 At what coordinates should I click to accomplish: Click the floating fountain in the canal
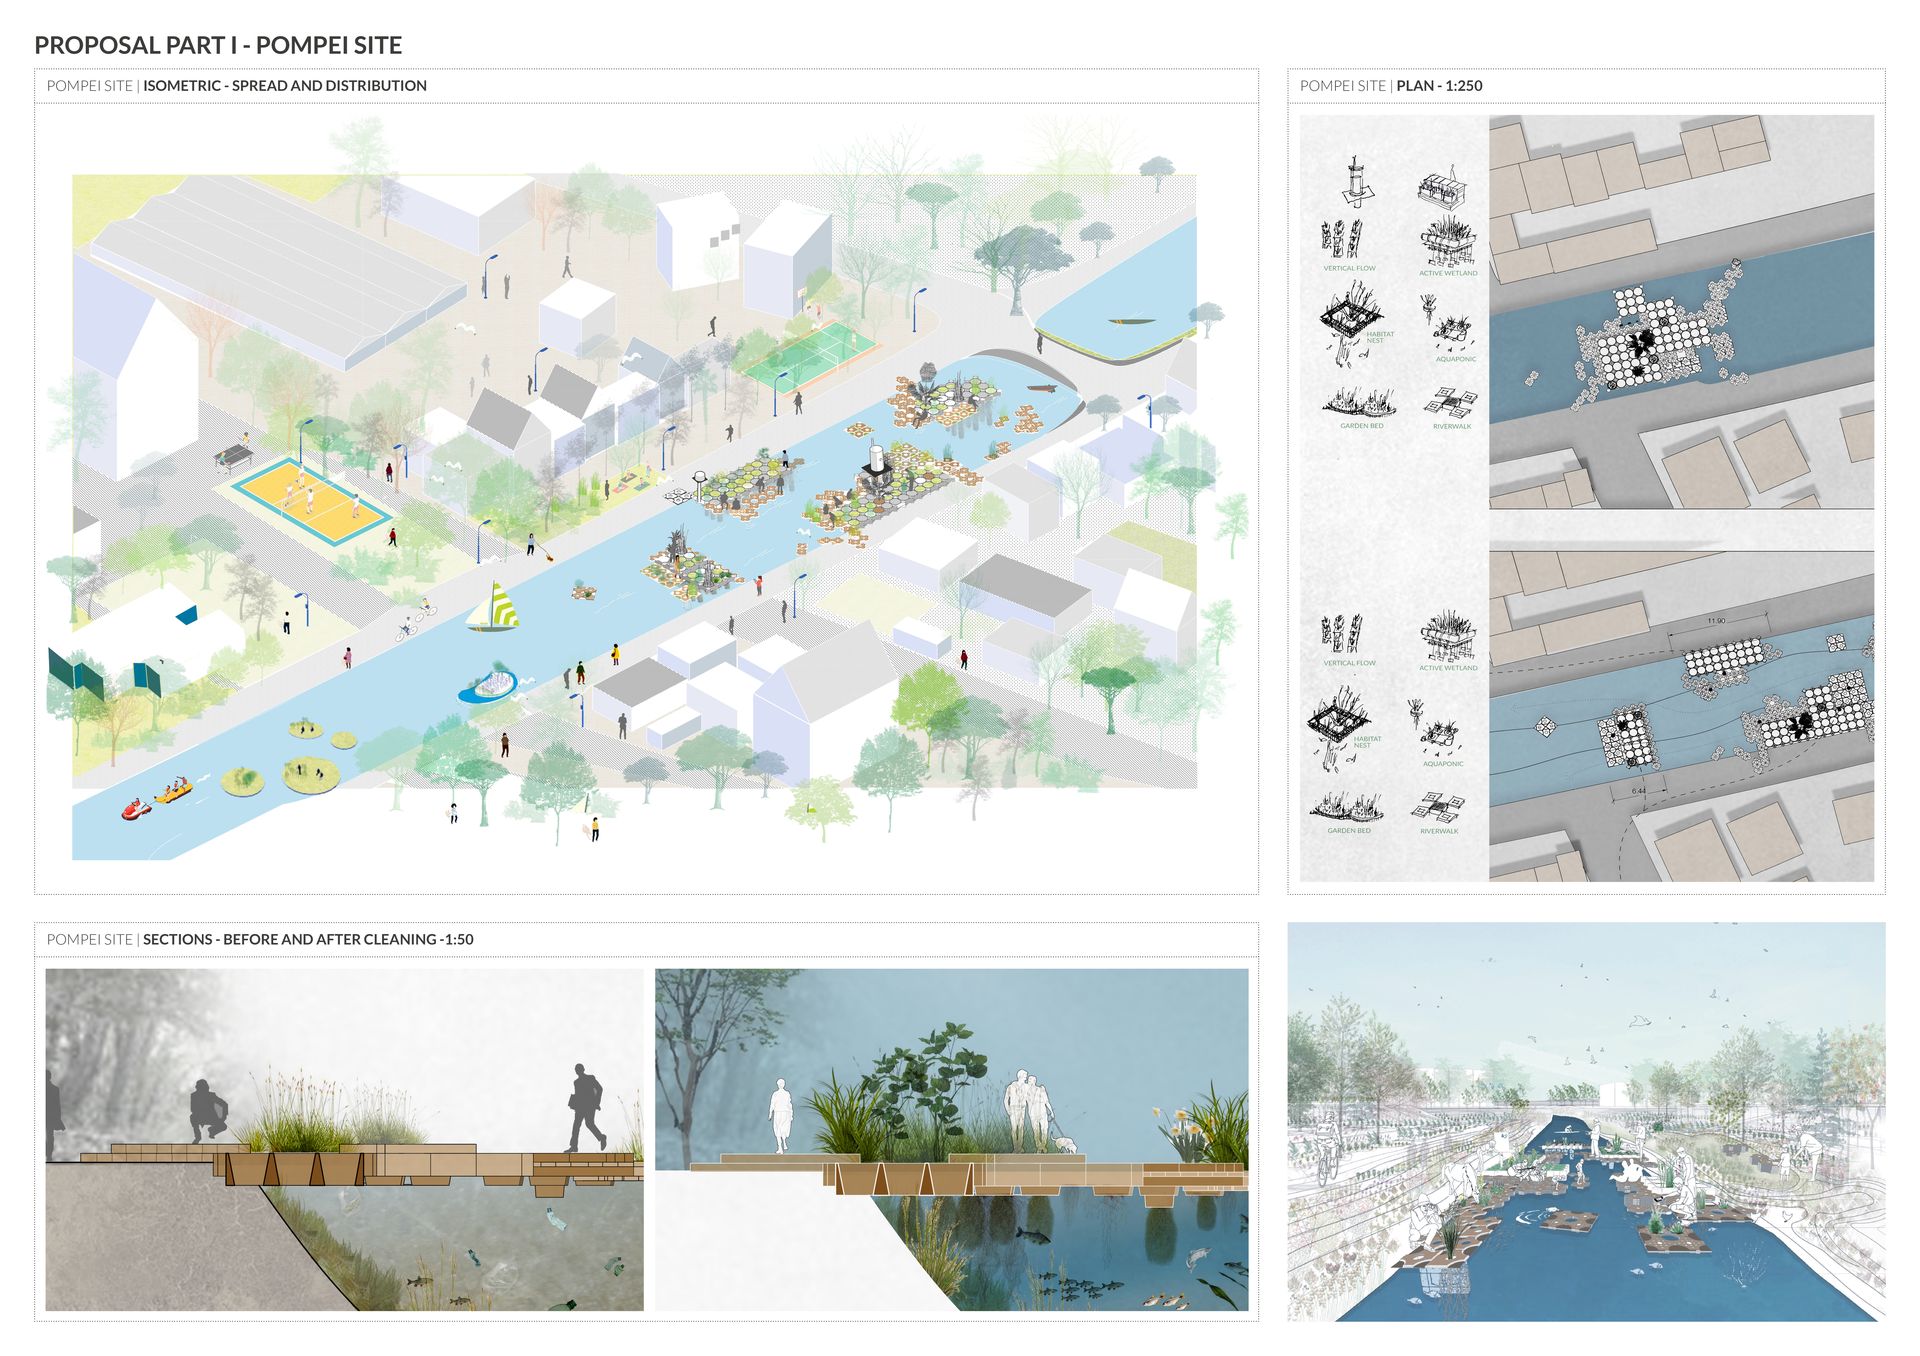click(x=488, y=686)
